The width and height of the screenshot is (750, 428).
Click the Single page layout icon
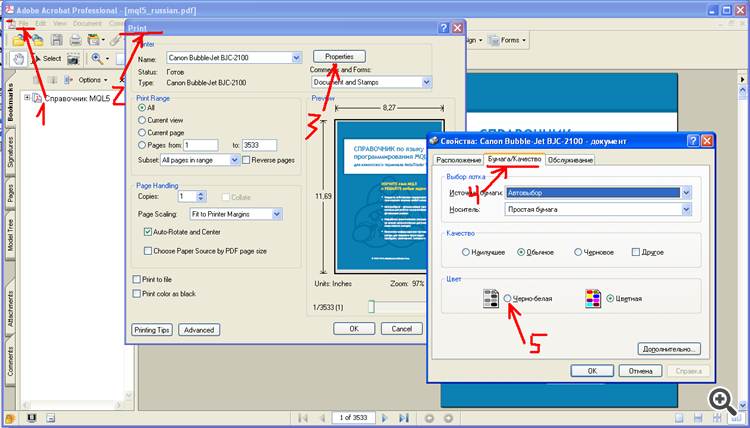pos(679,418)
